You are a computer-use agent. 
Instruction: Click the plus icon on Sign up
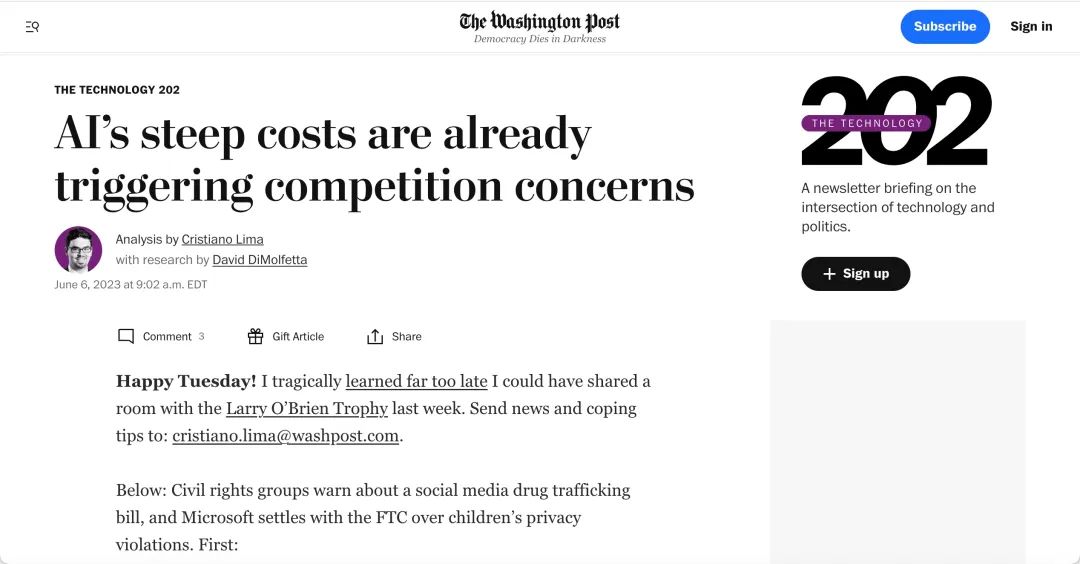(x=829, y=274)
